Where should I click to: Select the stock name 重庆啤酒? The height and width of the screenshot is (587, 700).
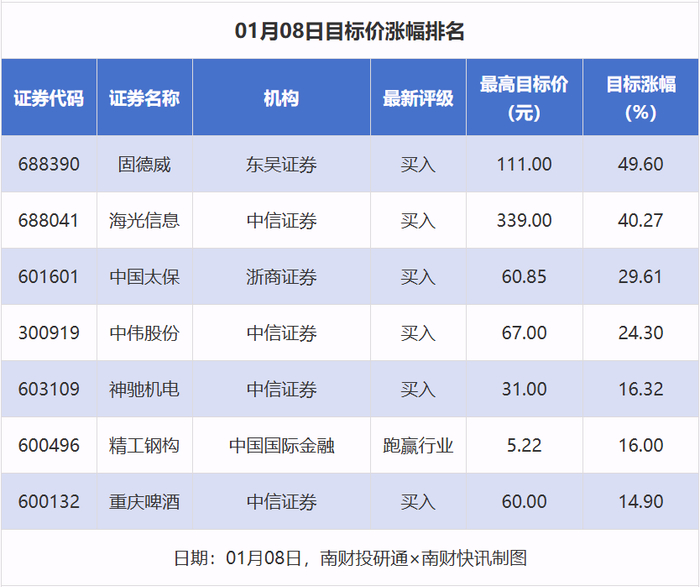[x=144, y=502]
